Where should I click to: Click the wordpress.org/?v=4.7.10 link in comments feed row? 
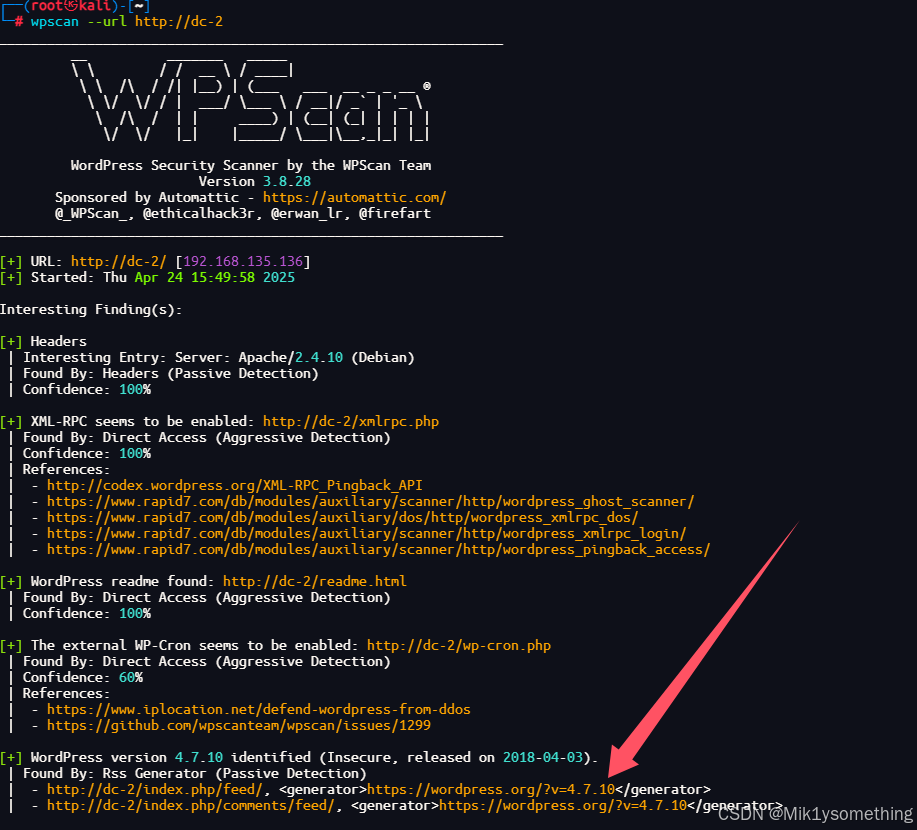pos(563,805)
